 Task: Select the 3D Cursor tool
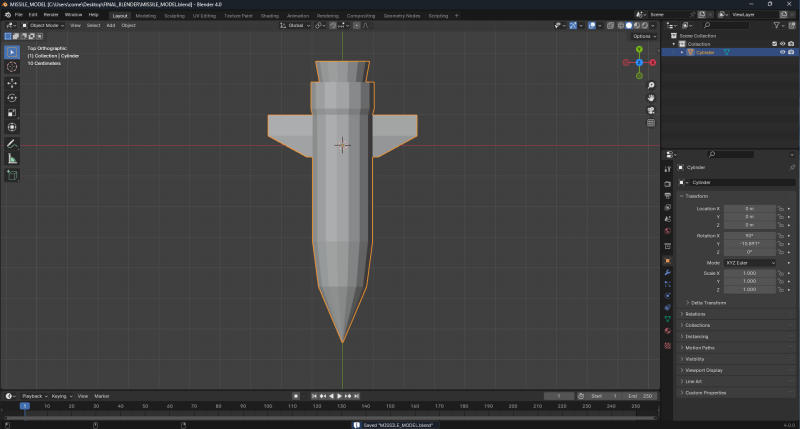(x=12, y=67)
